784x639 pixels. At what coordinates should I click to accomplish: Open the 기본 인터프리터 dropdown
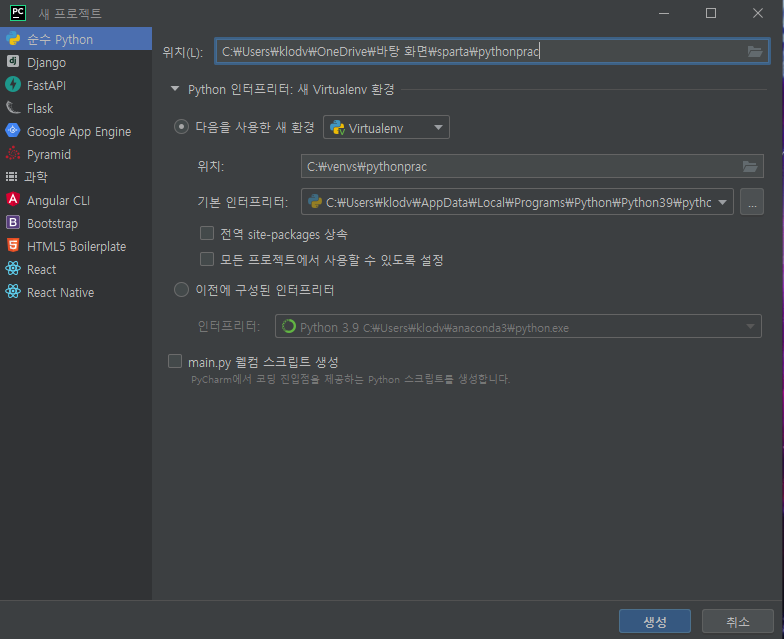pos(517,202)
